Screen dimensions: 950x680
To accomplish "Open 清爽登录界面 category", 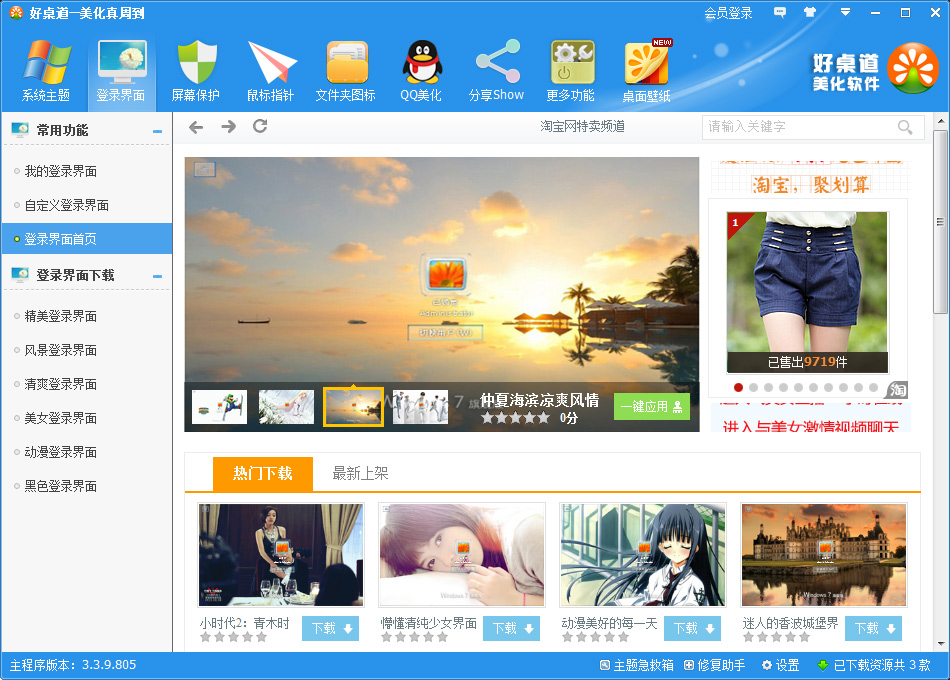I will click(x=61, y=384).
